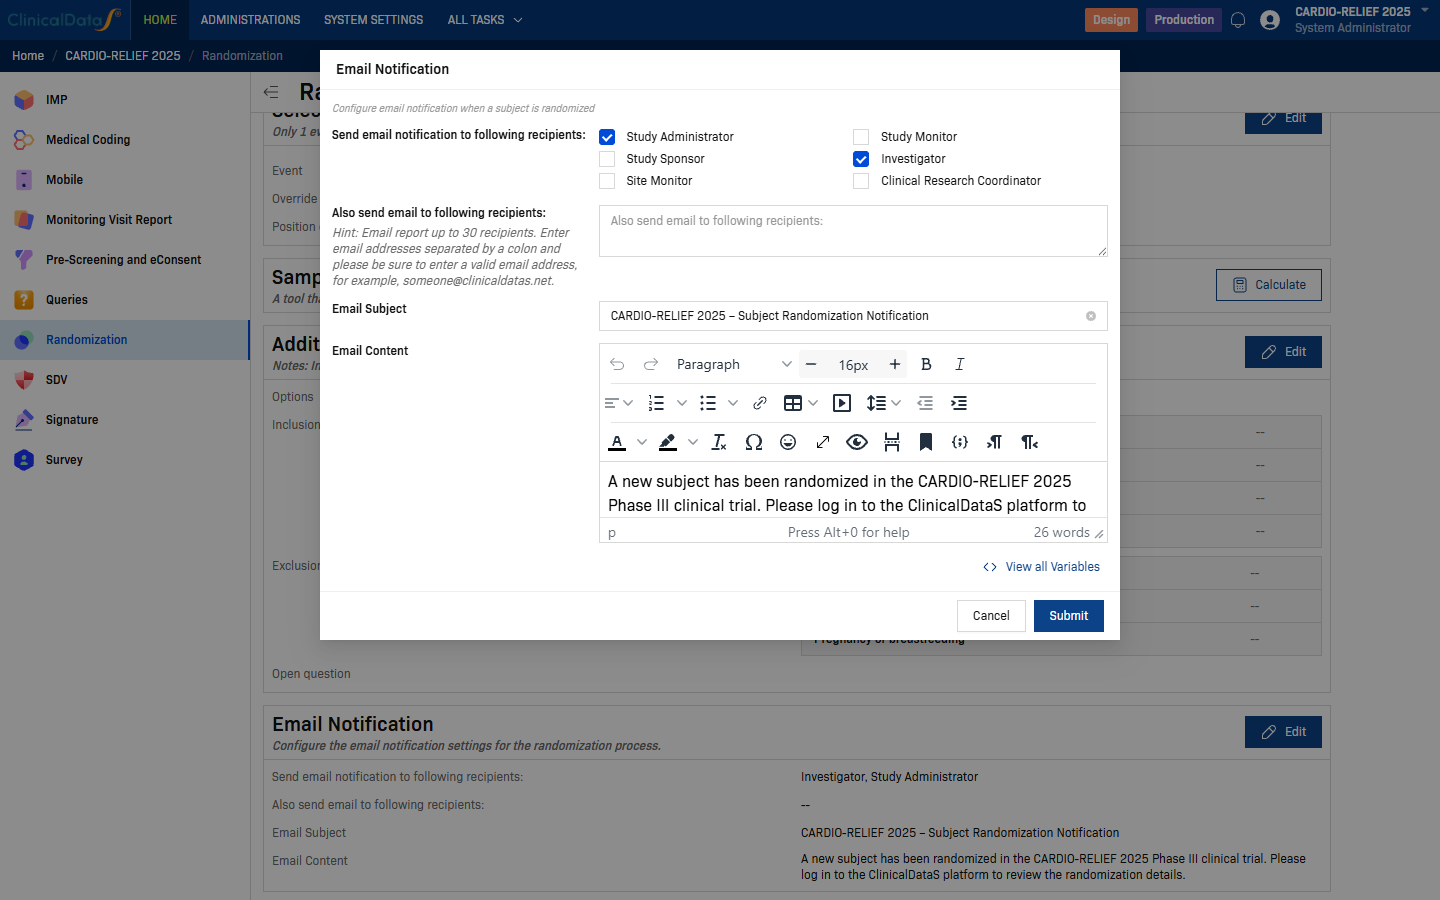Open line height dropdown

(x=884, y=403)
